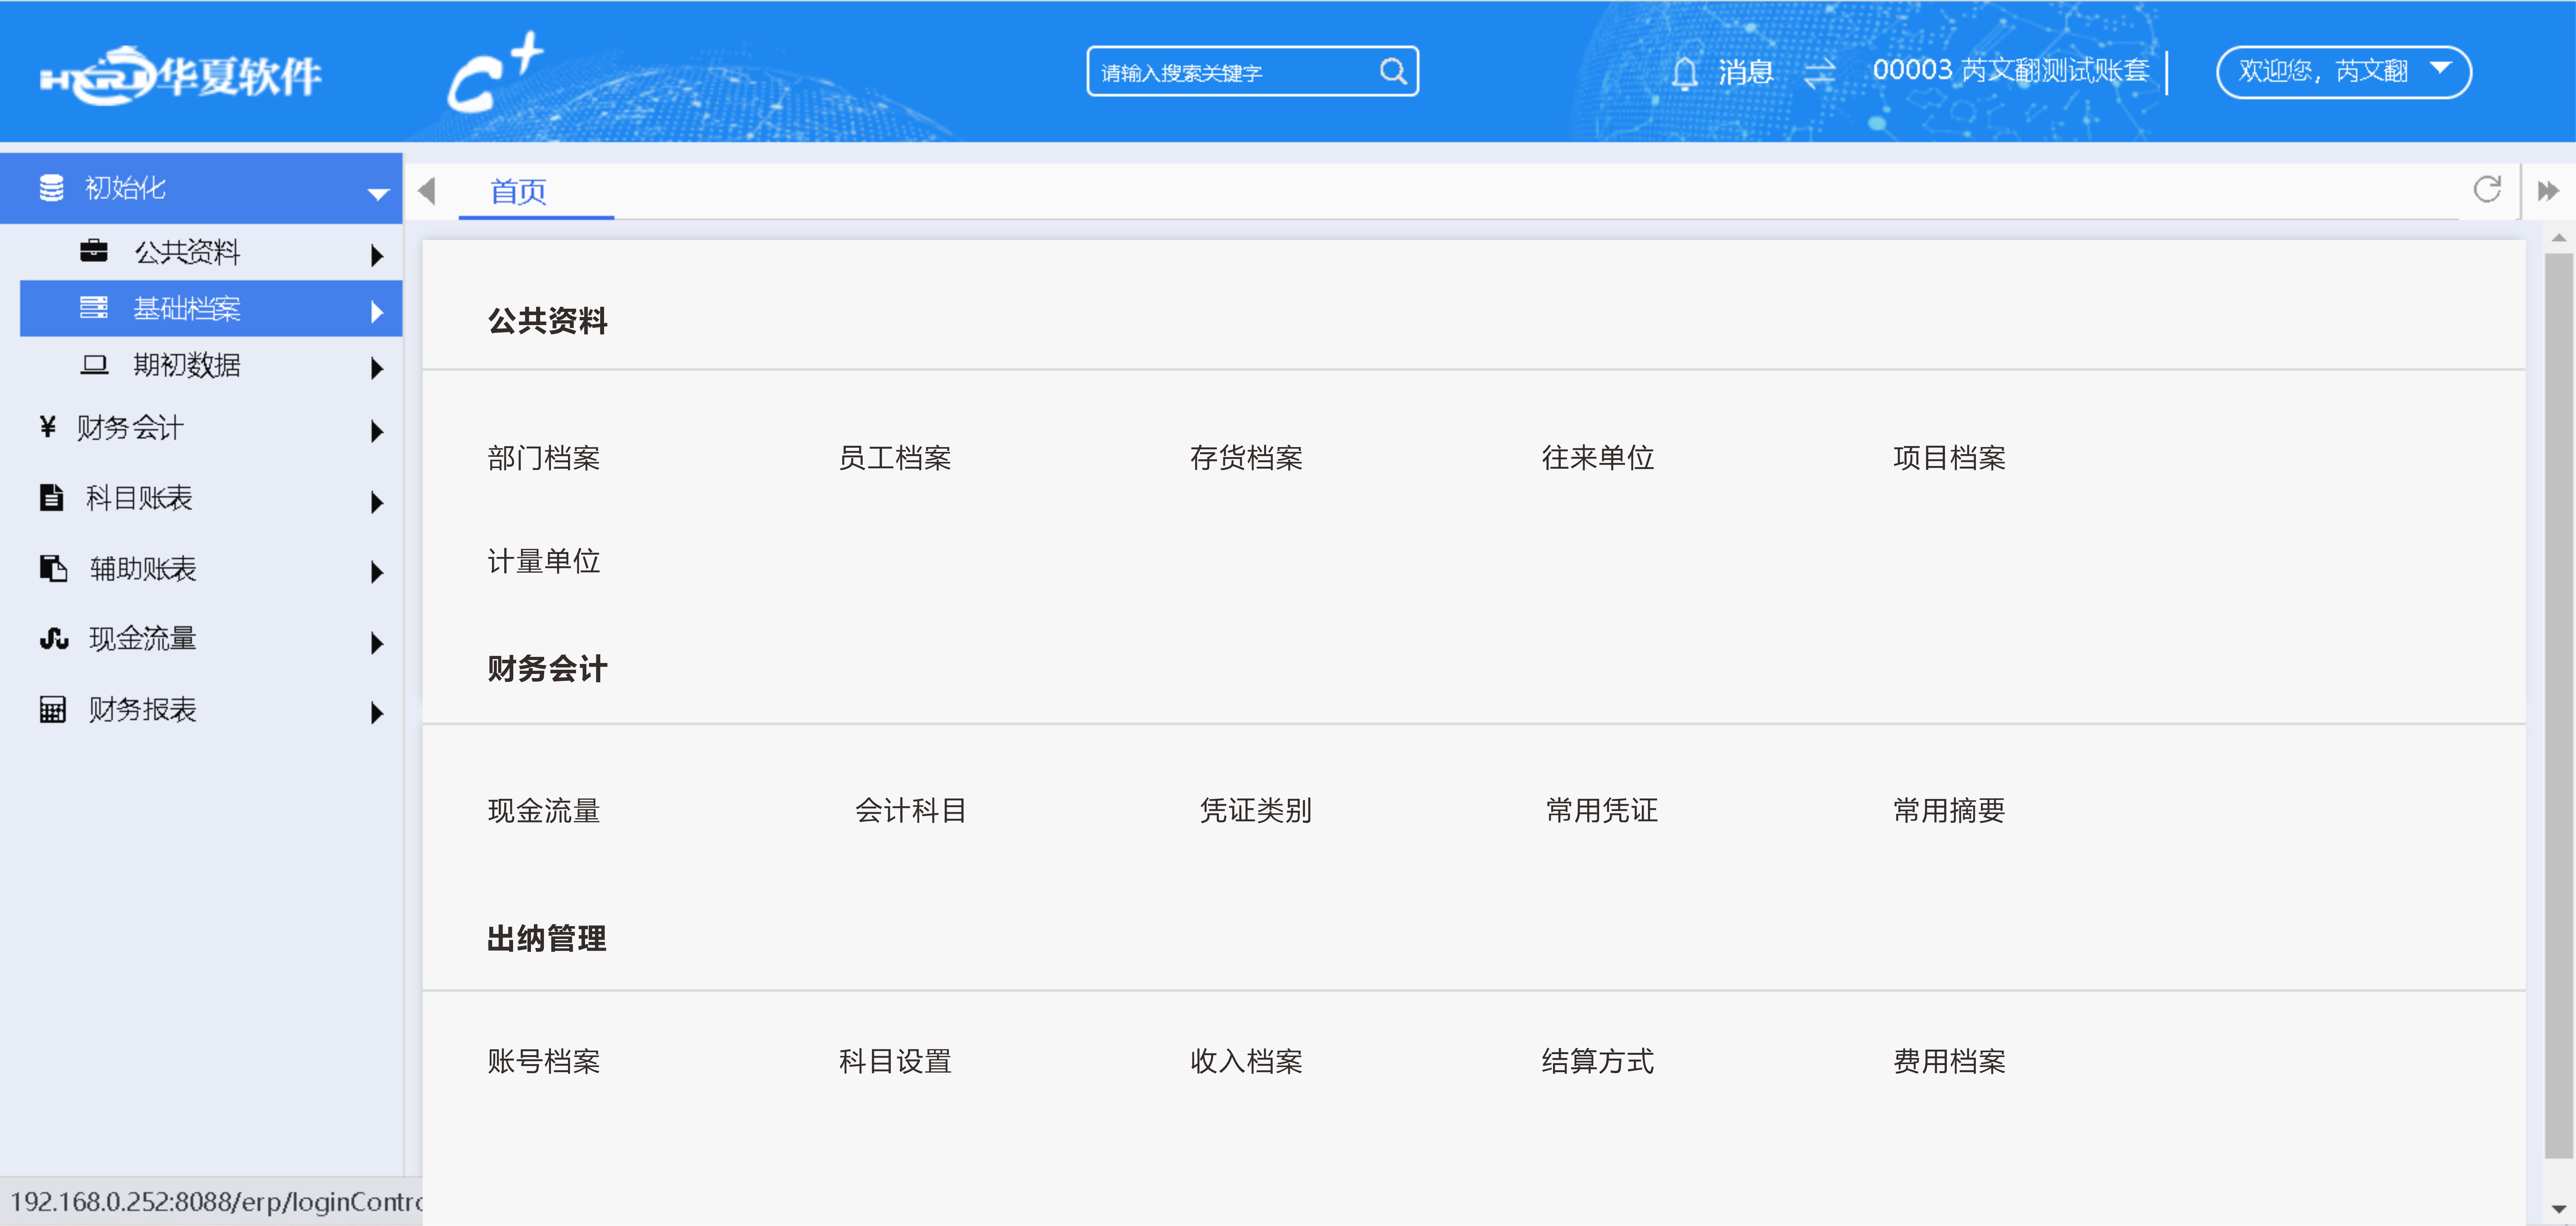Click the 基础档案 server icon
The height and width of the screenshot is (1226, 2576).
[x=94, y=308]
